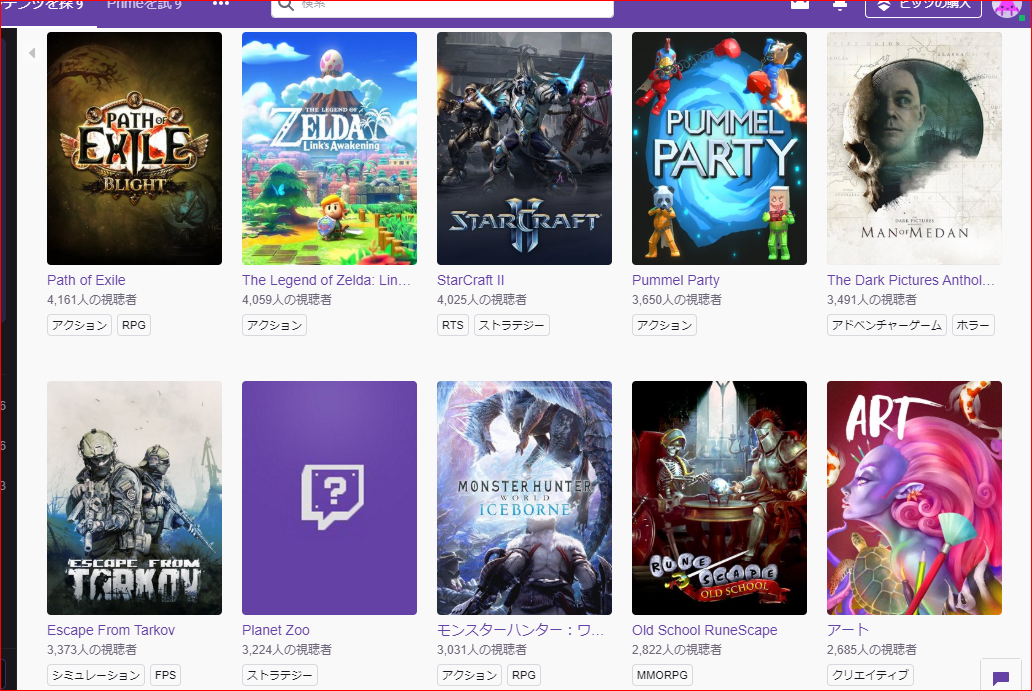Select アクション tag under Pummel Party
This screenshot has height=691, width=1032.
[x=664, y=325]
